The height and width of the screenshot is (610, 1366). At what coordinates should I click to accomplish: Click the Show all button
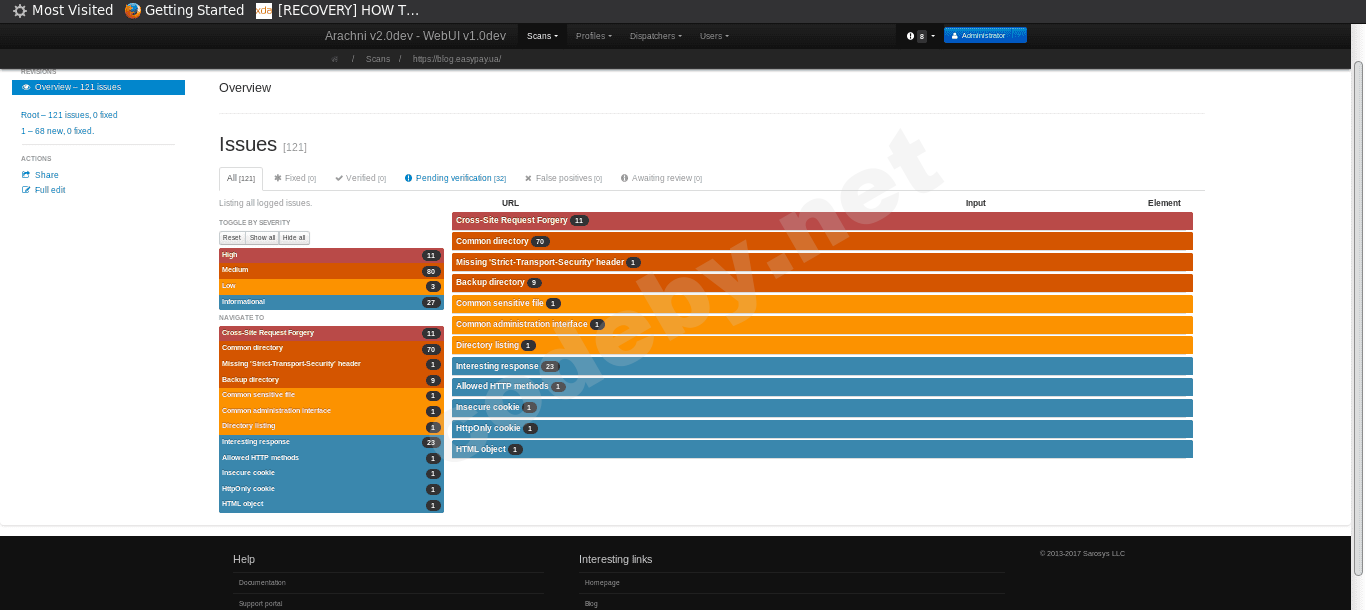pos(262,238)
